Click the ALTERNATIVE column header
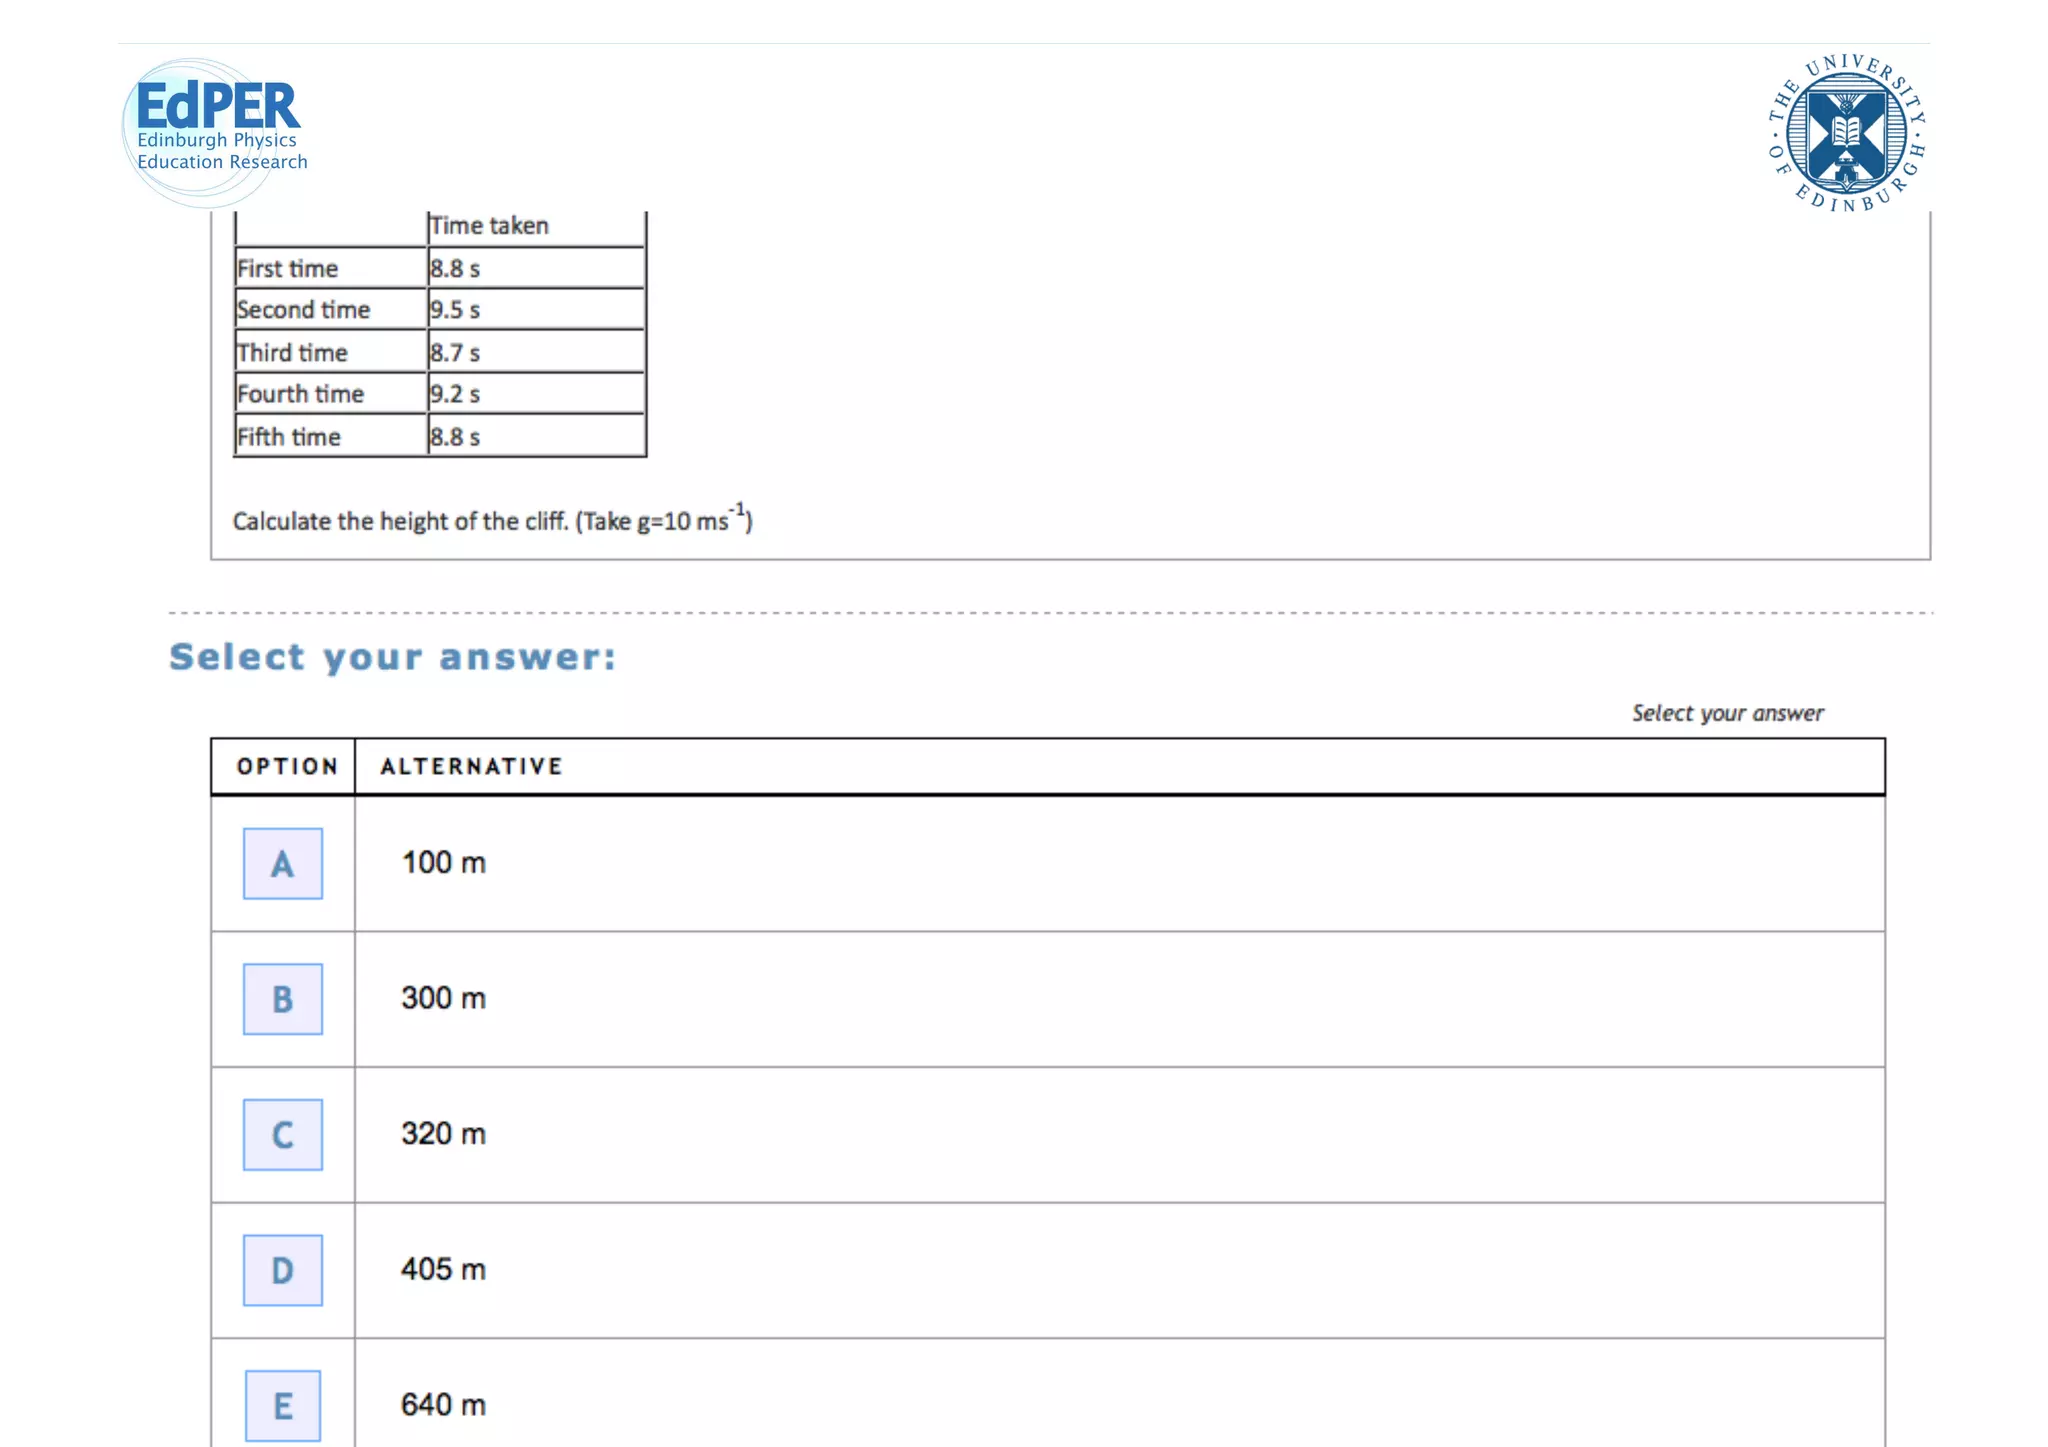 coord(471,766)
